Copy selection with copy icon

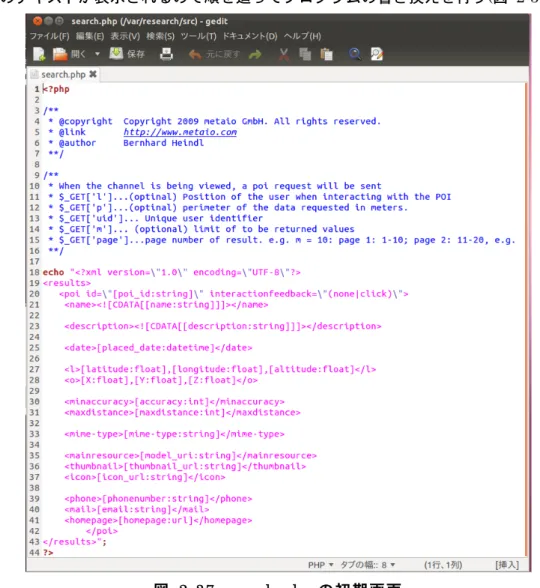coord(305,55)
